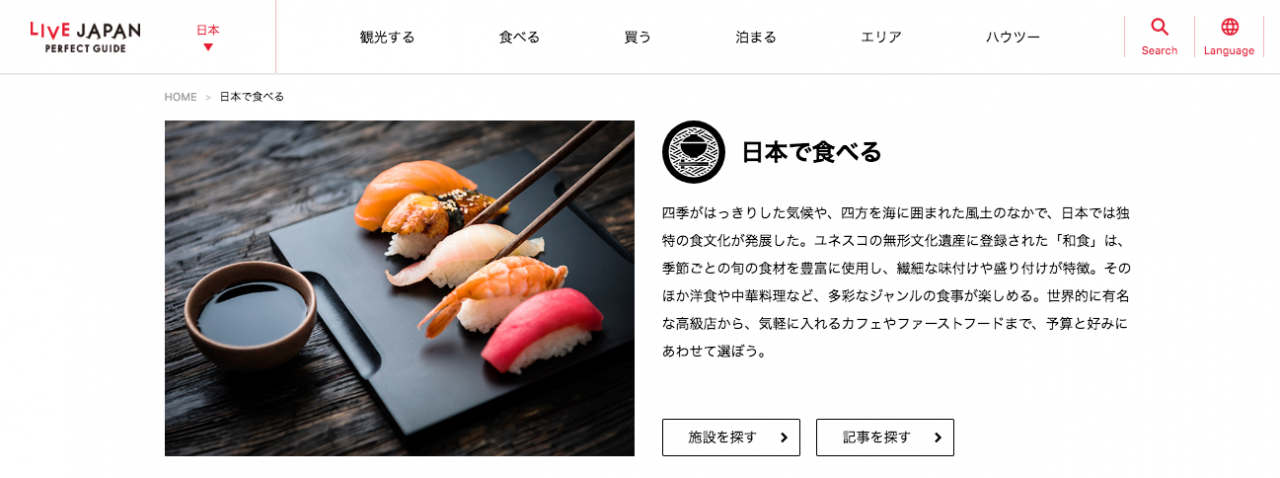Image resolution: width=1280 pixels, height=478 pixels.
Task: Select the ハウツー menu item
Action: click(x=1013, y=37)
